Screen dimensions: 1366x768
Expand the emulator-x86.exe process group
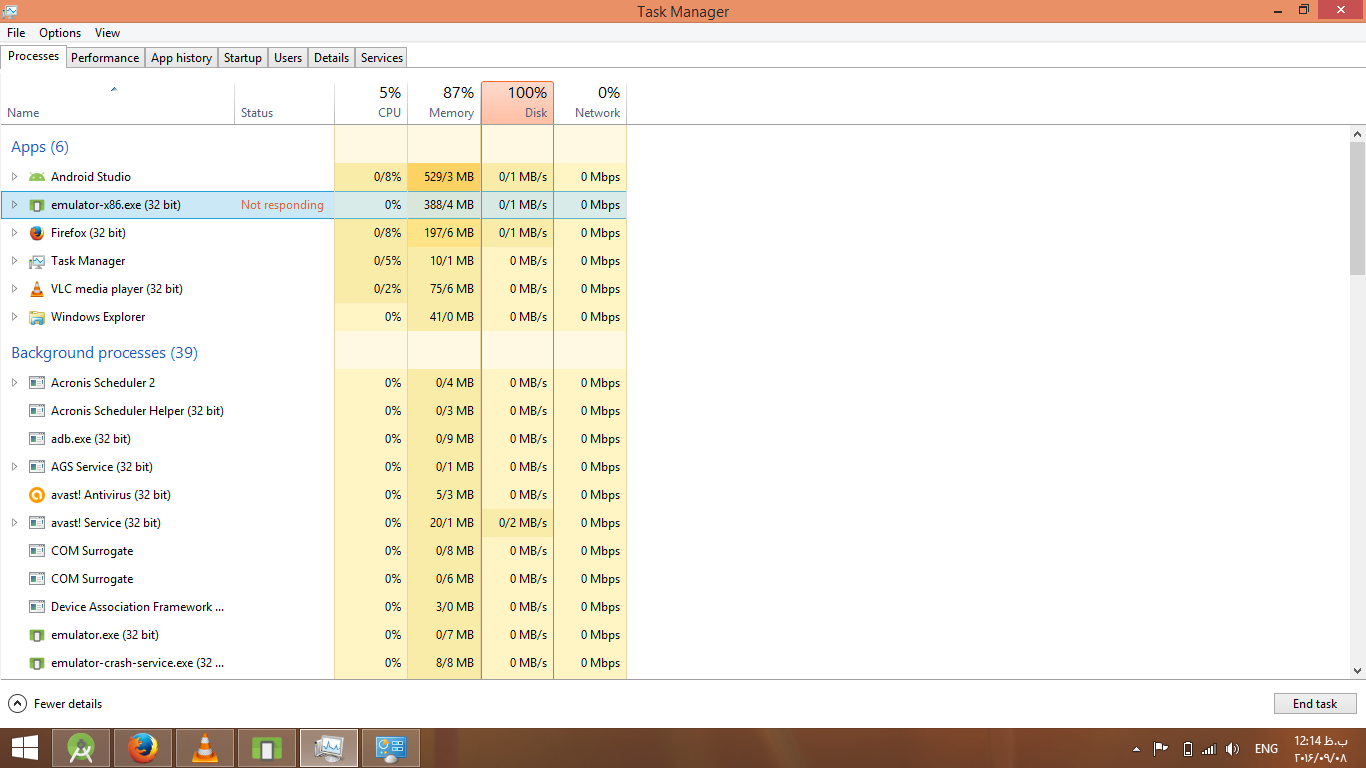14,205
